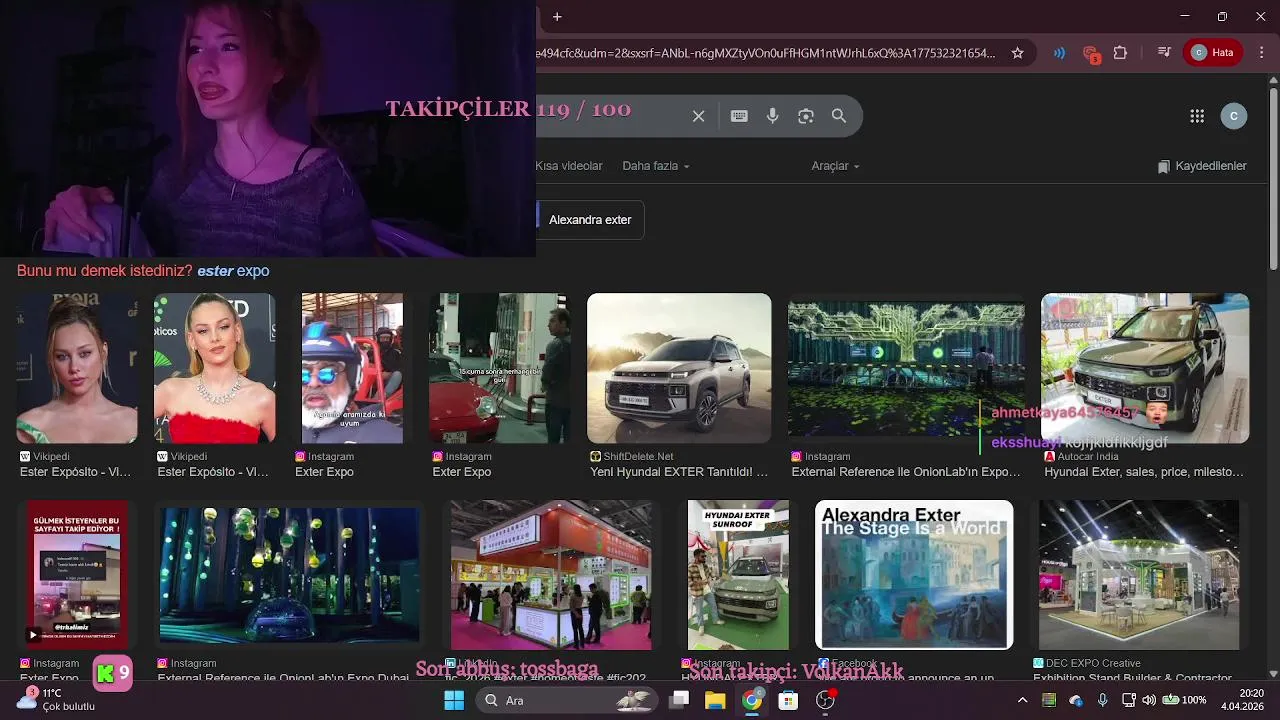Click the page scrollbar on the right
The height and width of the screenshot is (720, 1280).
1273,180
